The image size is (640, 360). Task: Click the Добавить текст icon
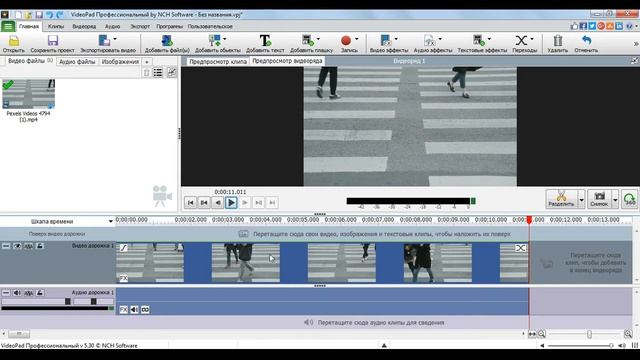click(265, 40)
